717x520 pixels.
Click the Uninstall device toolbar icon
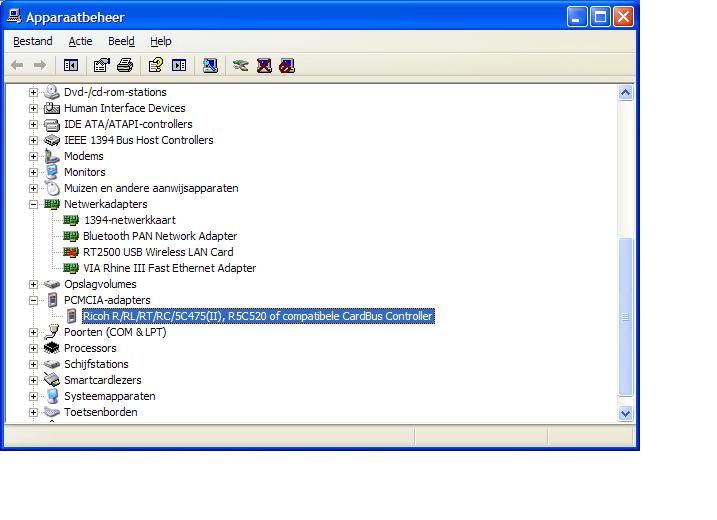click(264, 66)
